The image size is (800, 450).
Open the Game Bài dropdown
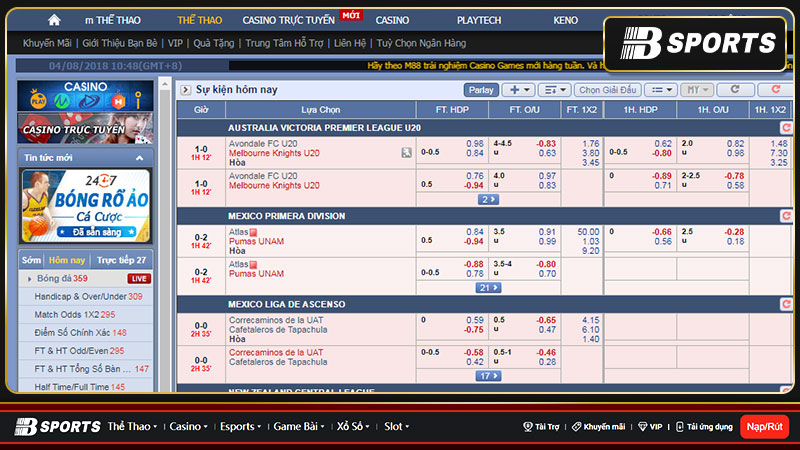pyautogui.click(x=299, y=427)
